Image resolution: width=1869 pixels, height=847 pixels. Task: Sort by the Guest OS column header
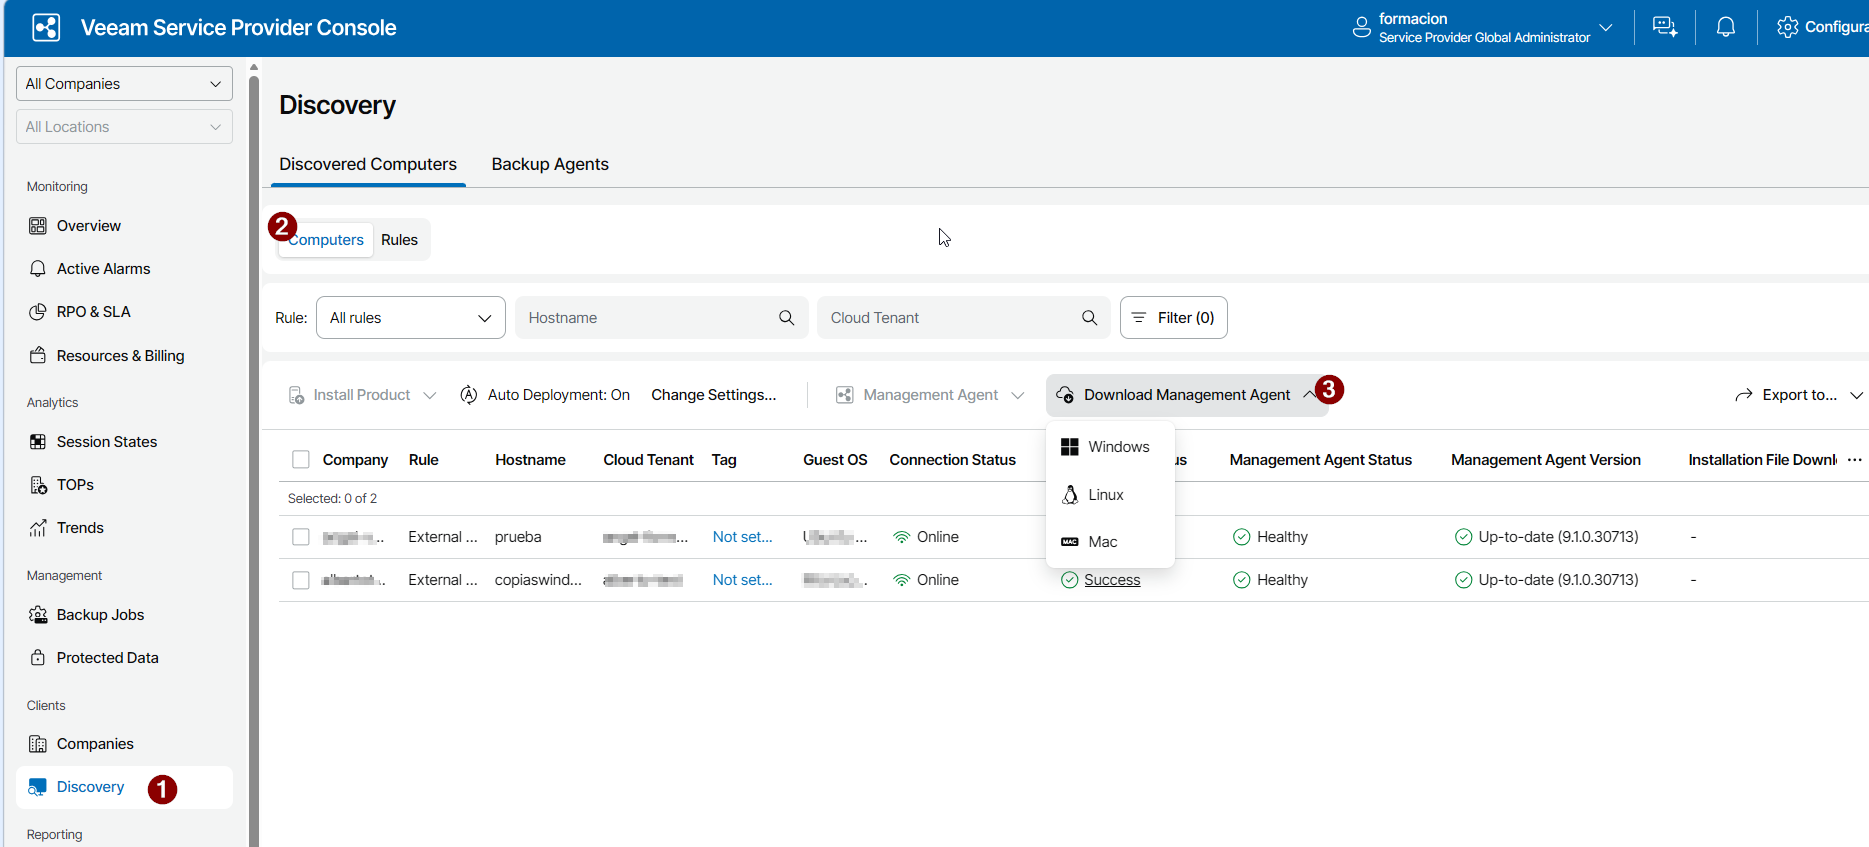pos(835,460)
